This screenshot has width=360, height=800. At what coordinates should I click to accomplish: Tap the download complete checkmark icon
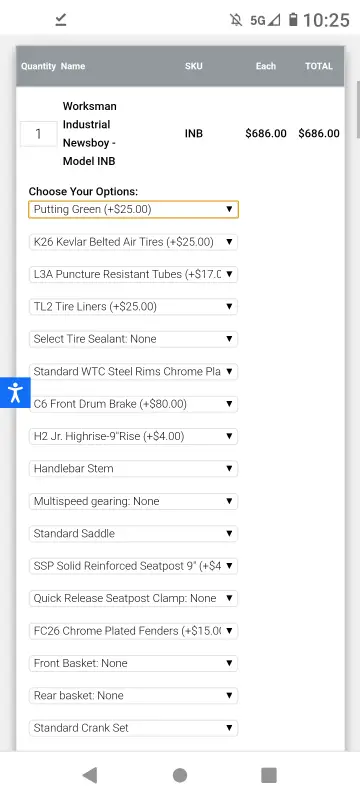point(61,19)
